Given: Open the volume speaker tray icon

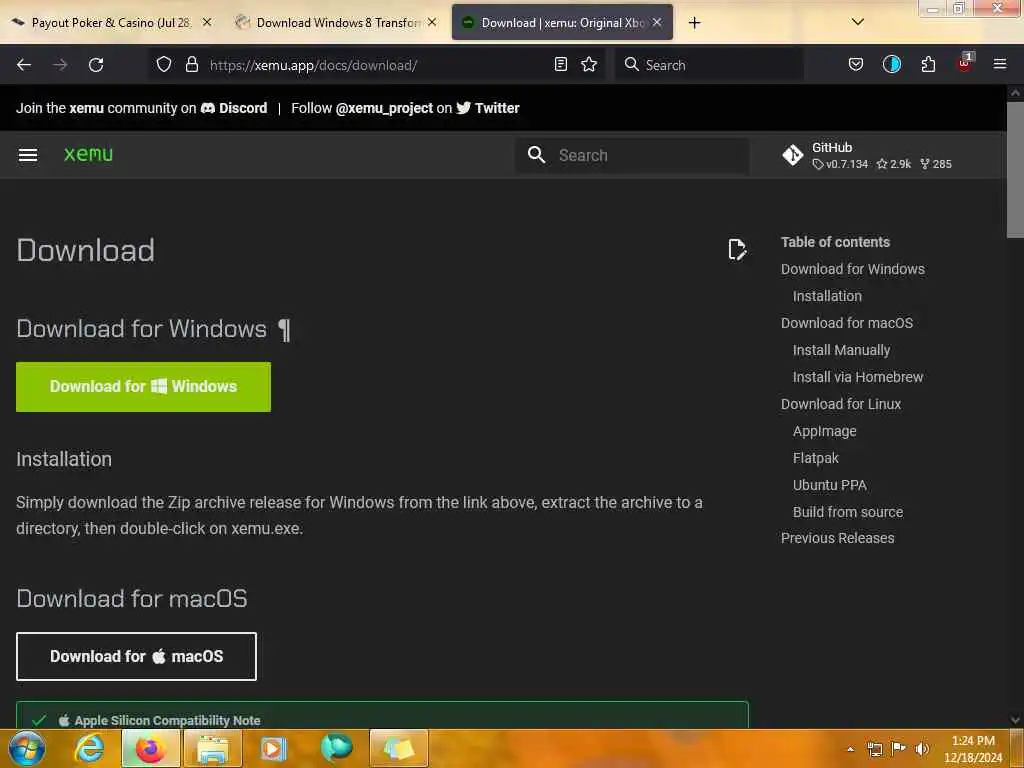Looking at the screenshot, I should [x=921, y=749].
